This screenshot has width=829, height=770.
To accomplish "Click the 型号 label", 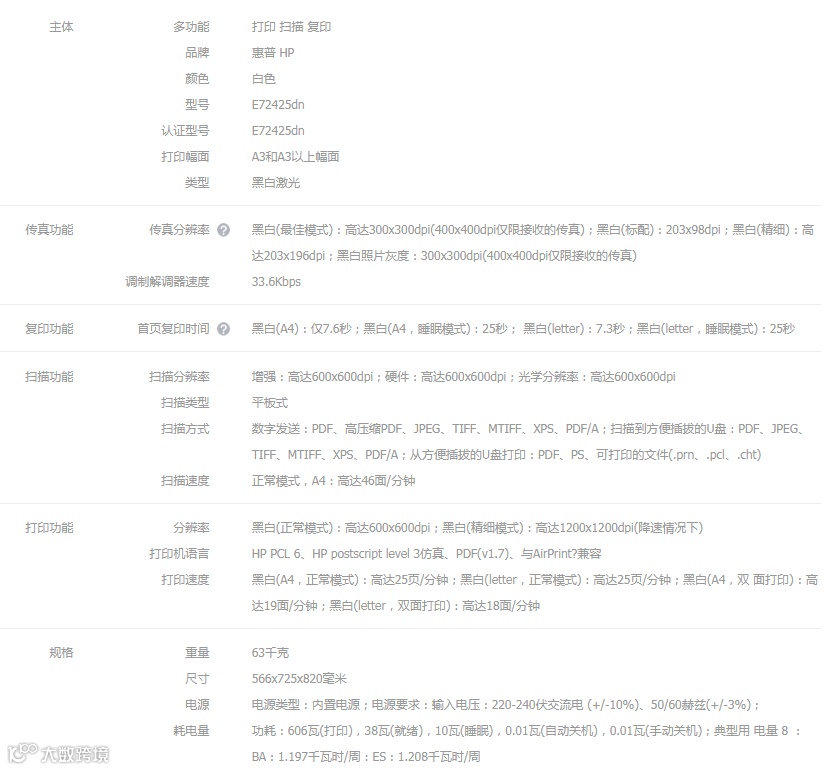I will point(197,105).
